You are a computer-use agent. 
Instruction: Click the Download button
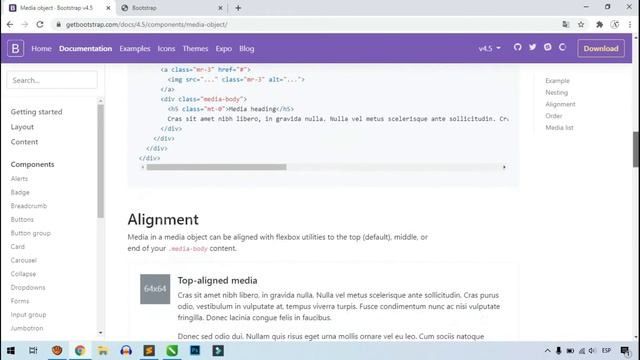coord(601,48)
